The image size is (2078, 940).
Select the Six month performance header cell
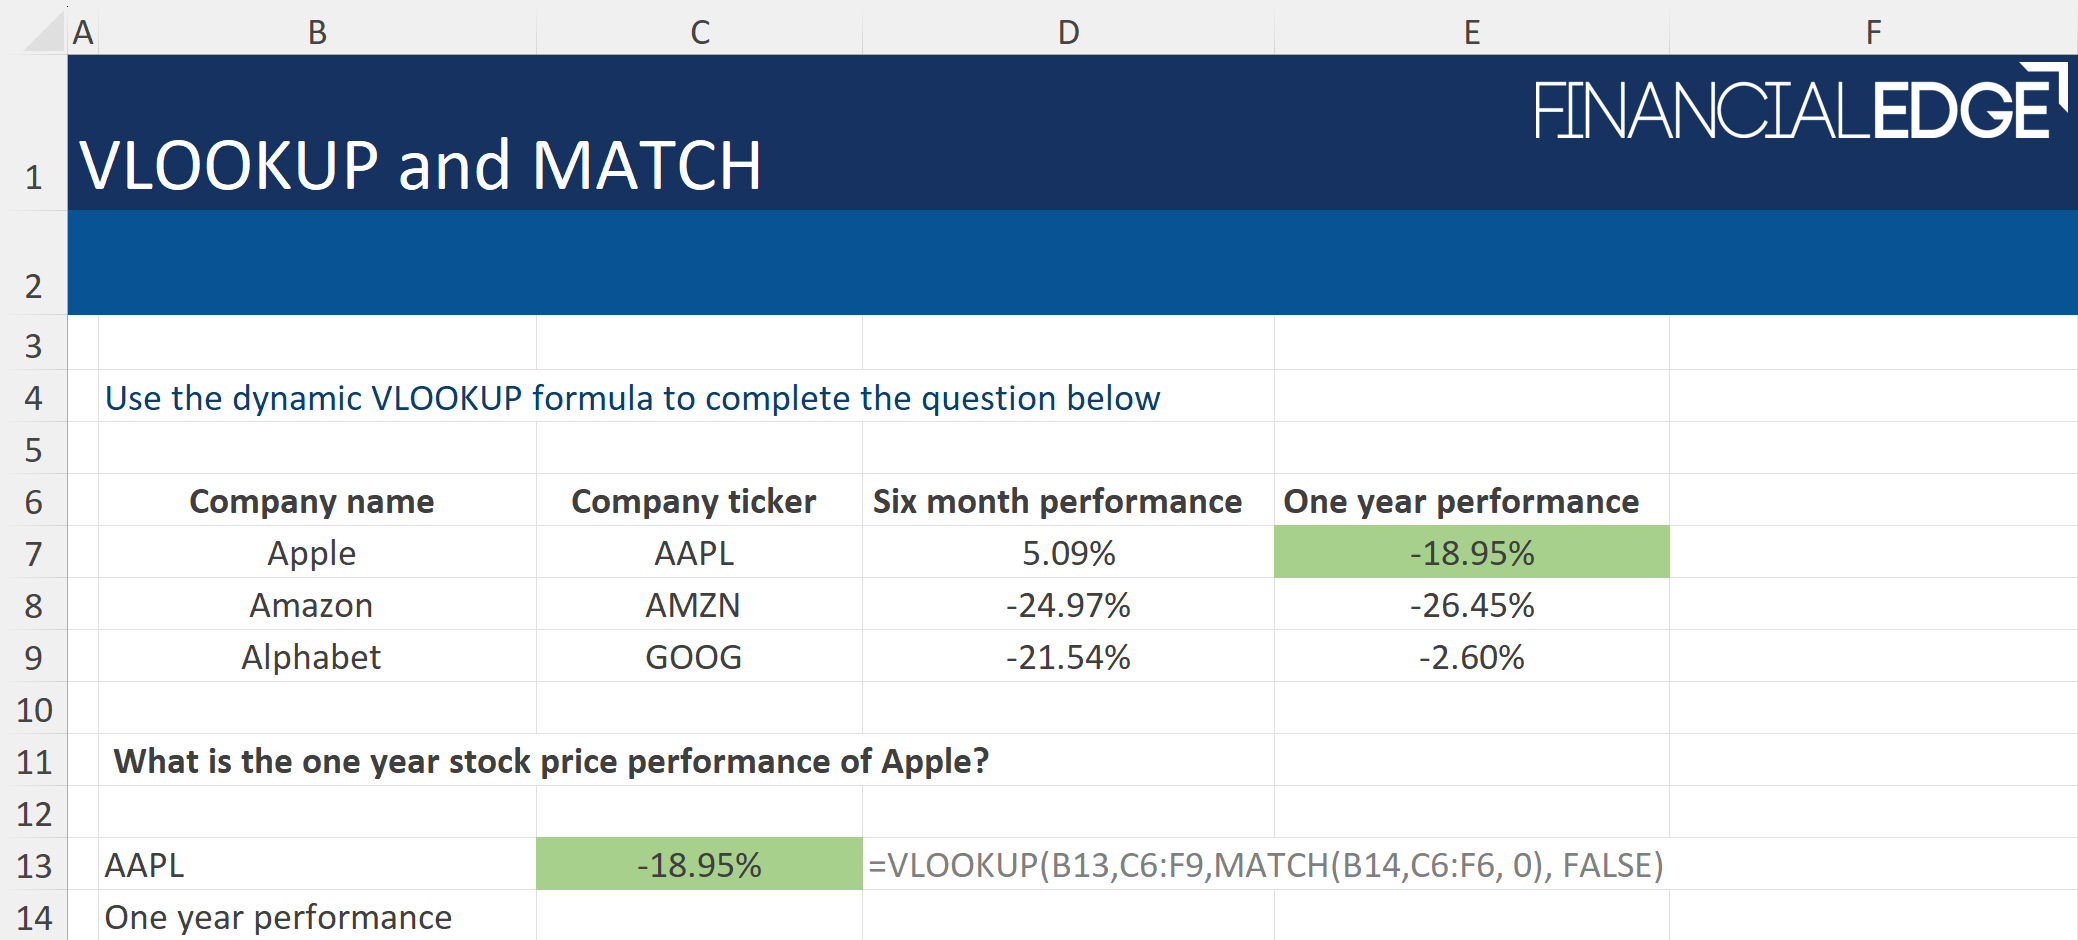tap(1056, 500)
